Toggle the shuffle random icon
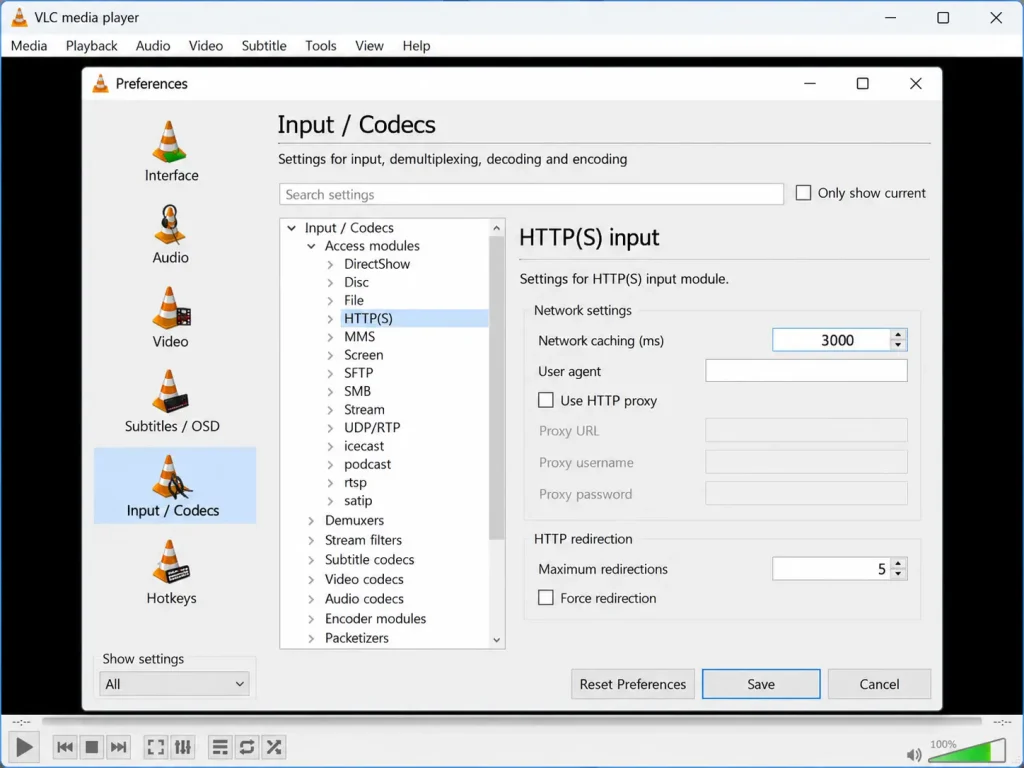This screenshot has height=768, width=1024. [274, 747]
